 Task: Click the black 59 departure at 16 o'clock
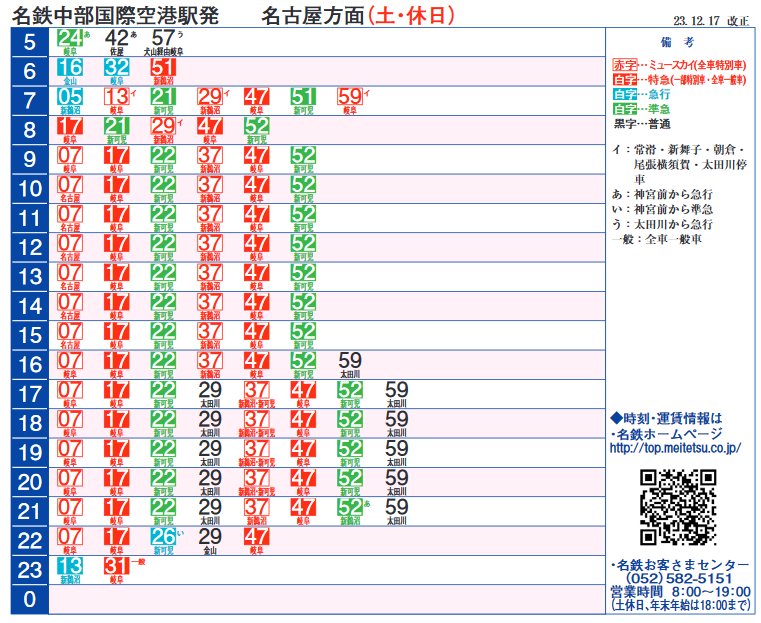[349, 361]
